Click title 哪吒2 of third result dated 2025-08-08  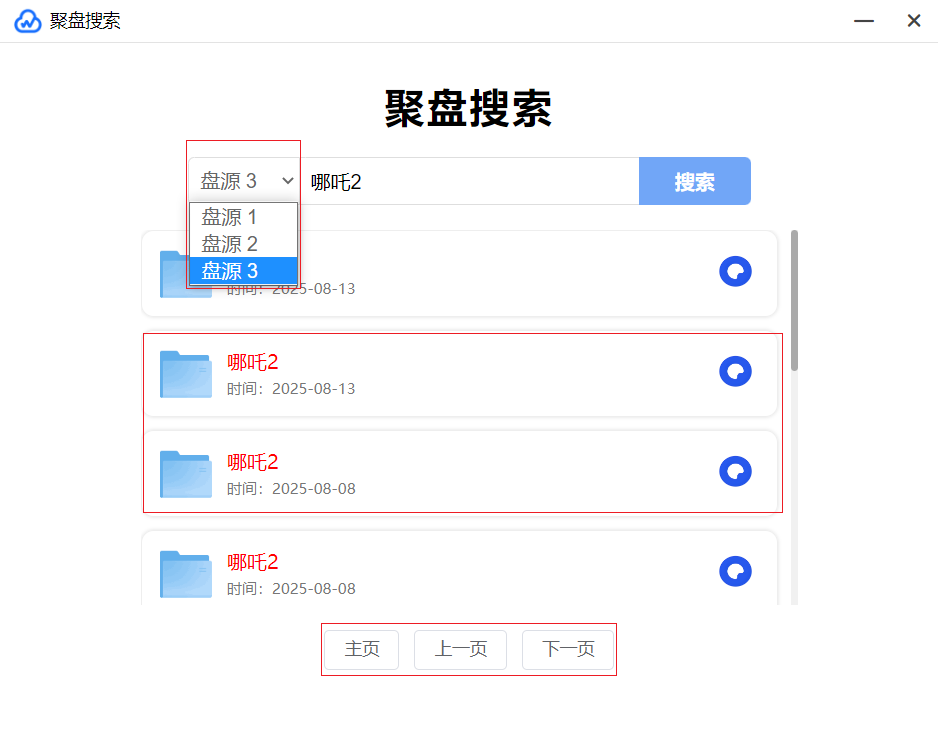pyautogui.click(x=252, y=462)
